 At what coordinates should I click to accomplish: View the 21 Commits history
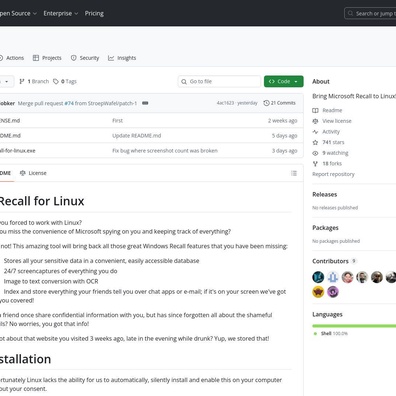click(279, 103)
